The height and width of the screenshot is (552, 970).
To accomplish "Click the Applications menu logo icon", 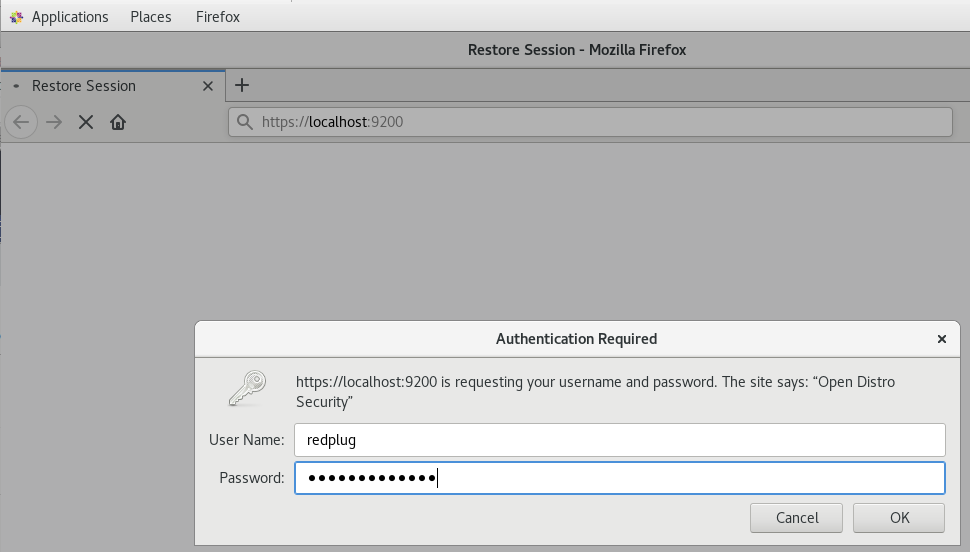I will 17,17.
